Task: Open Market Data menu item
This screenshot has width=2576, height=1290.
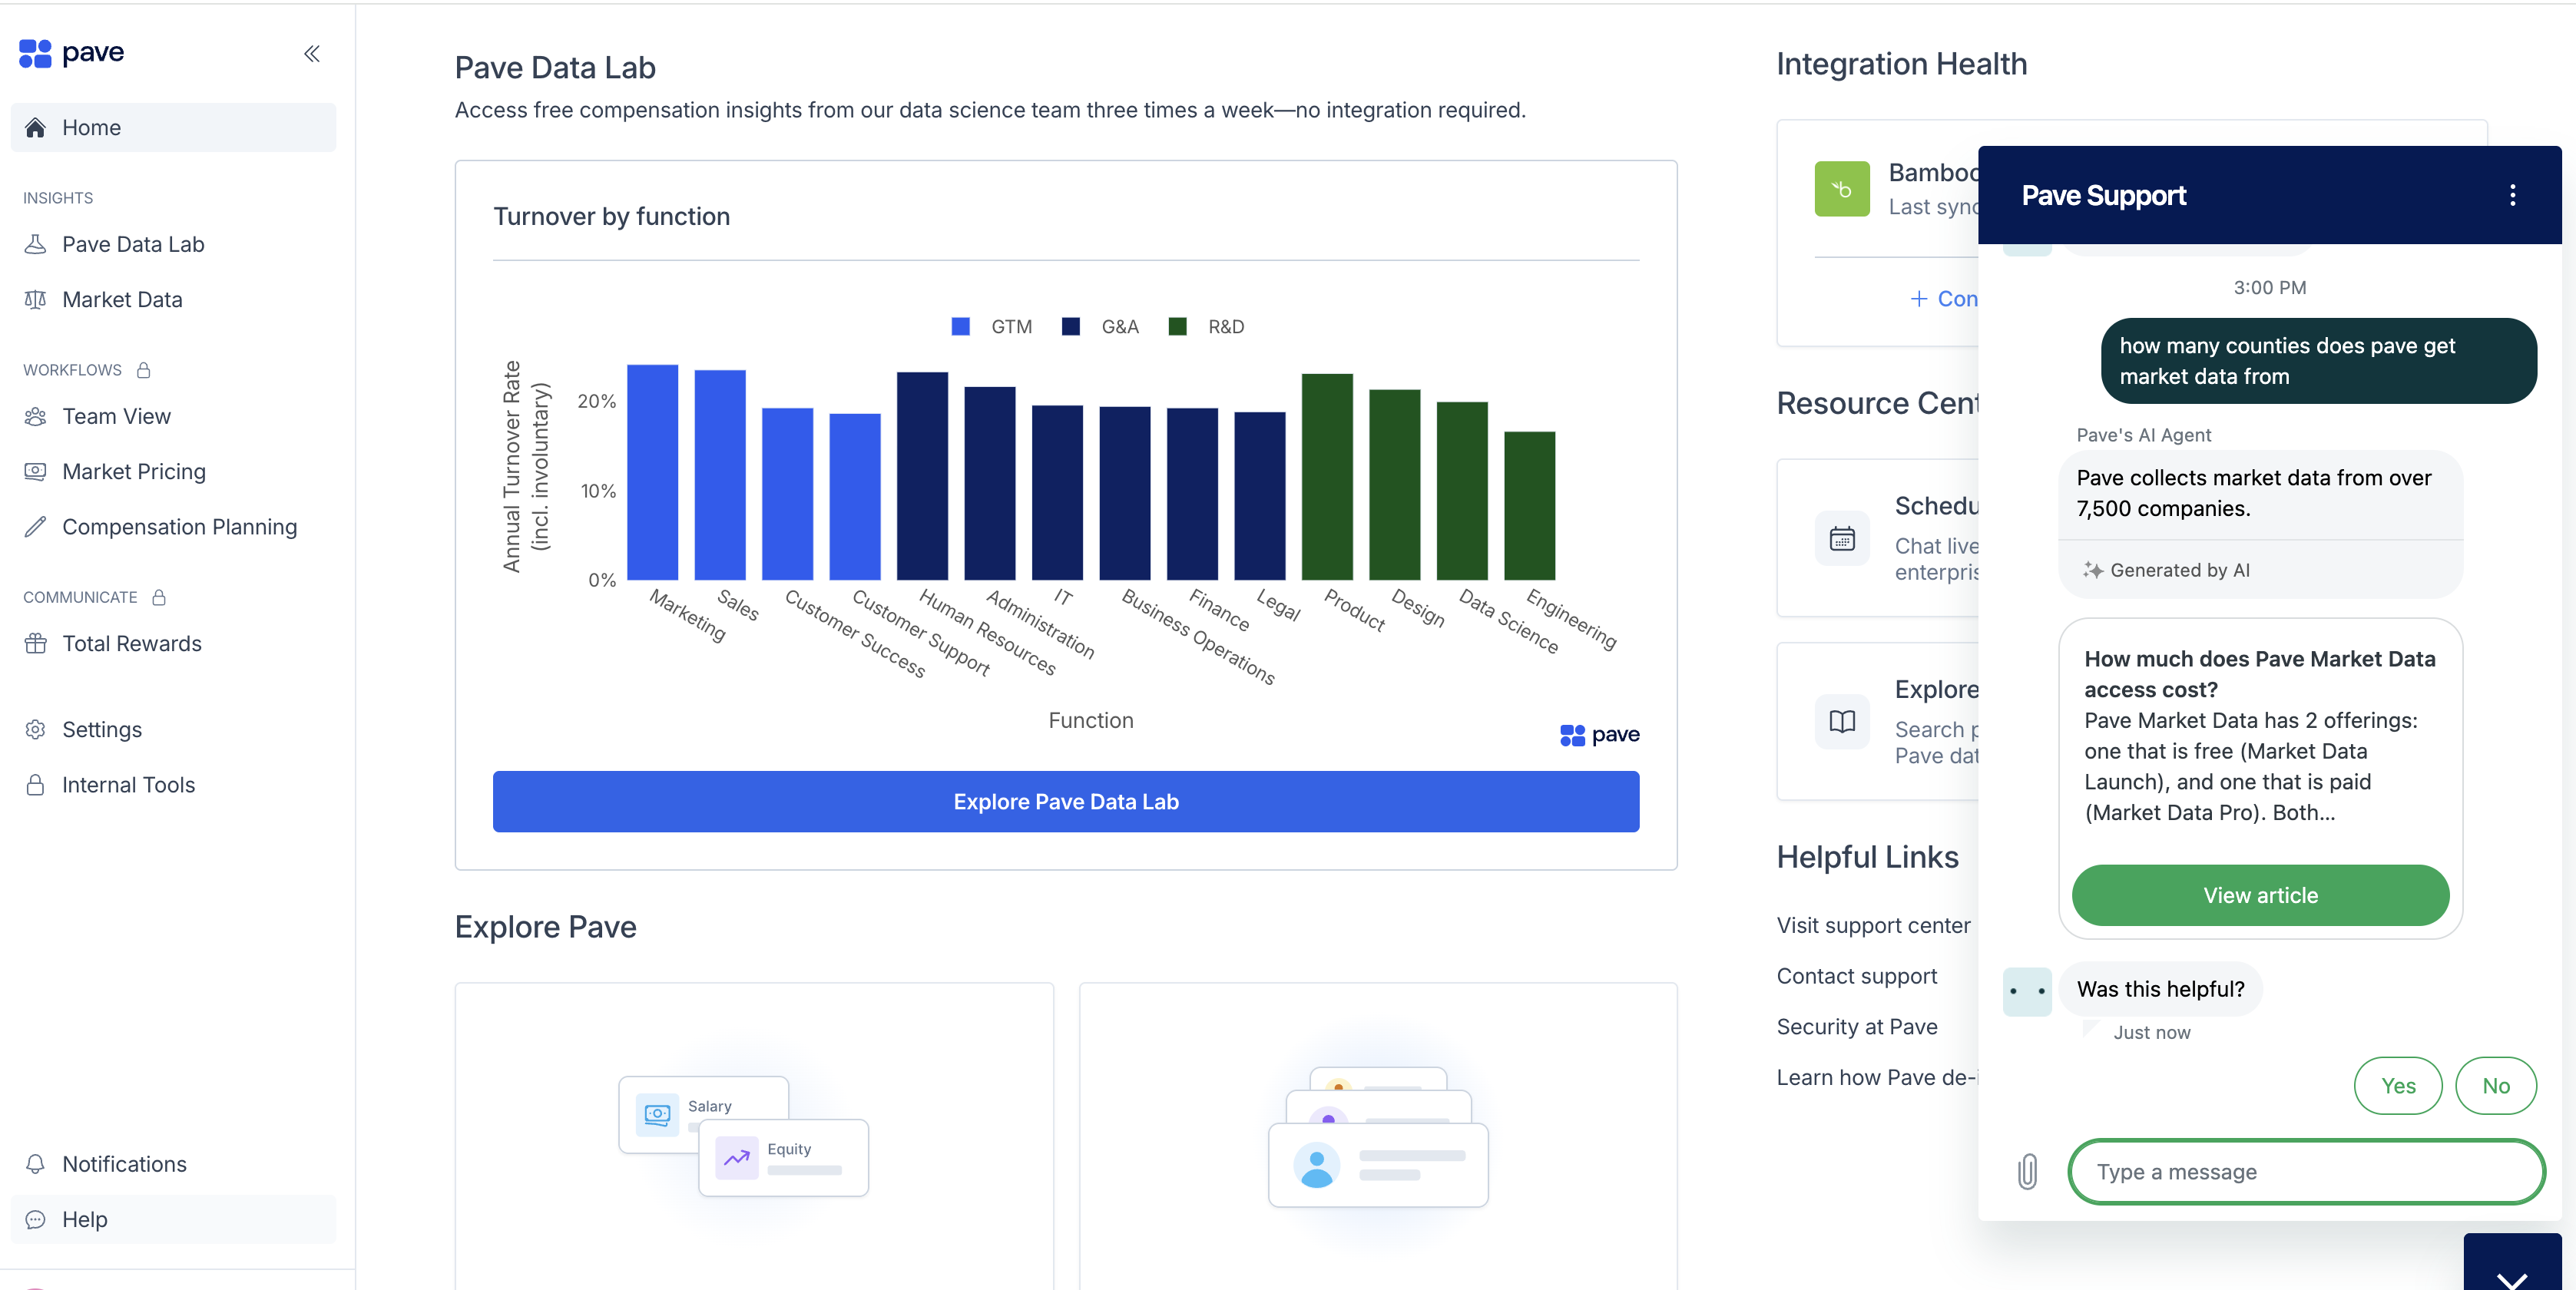Action: 173,300
